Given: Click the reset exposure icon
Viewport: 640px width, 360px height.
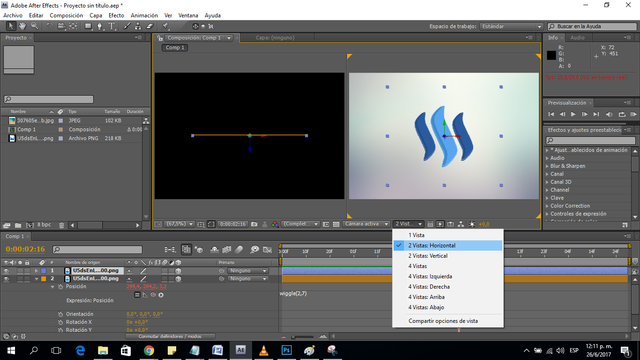Looking at the screenshot, I should coord(471,224).
